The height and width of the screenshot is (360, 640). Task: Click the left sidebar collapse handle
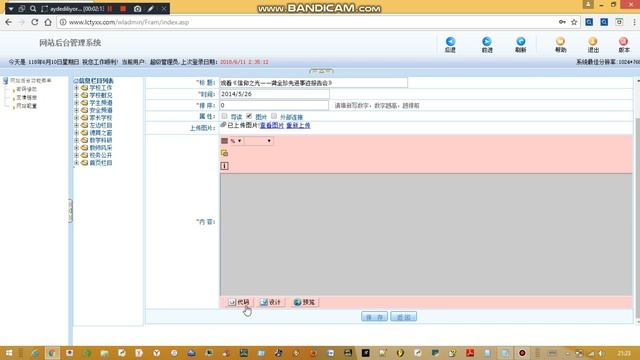click(70, 211)
